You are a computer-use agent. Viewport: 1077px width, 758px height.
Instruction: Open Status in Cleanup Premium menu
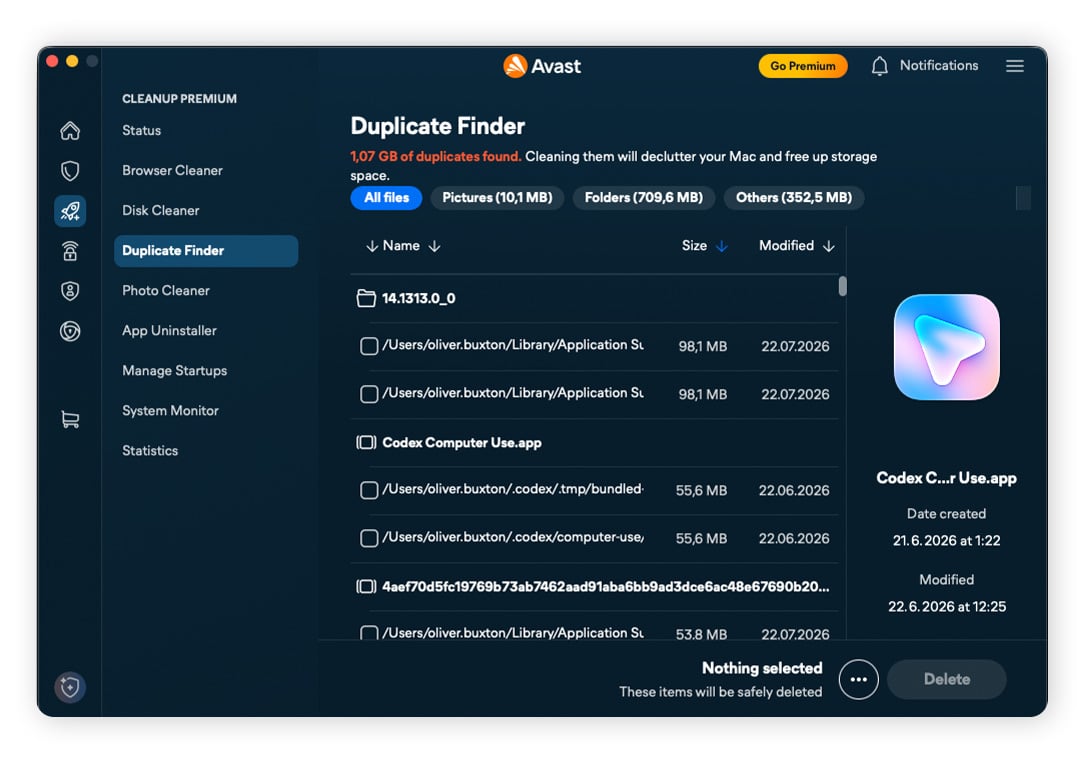pyautogui.click(x=141, y=130)
